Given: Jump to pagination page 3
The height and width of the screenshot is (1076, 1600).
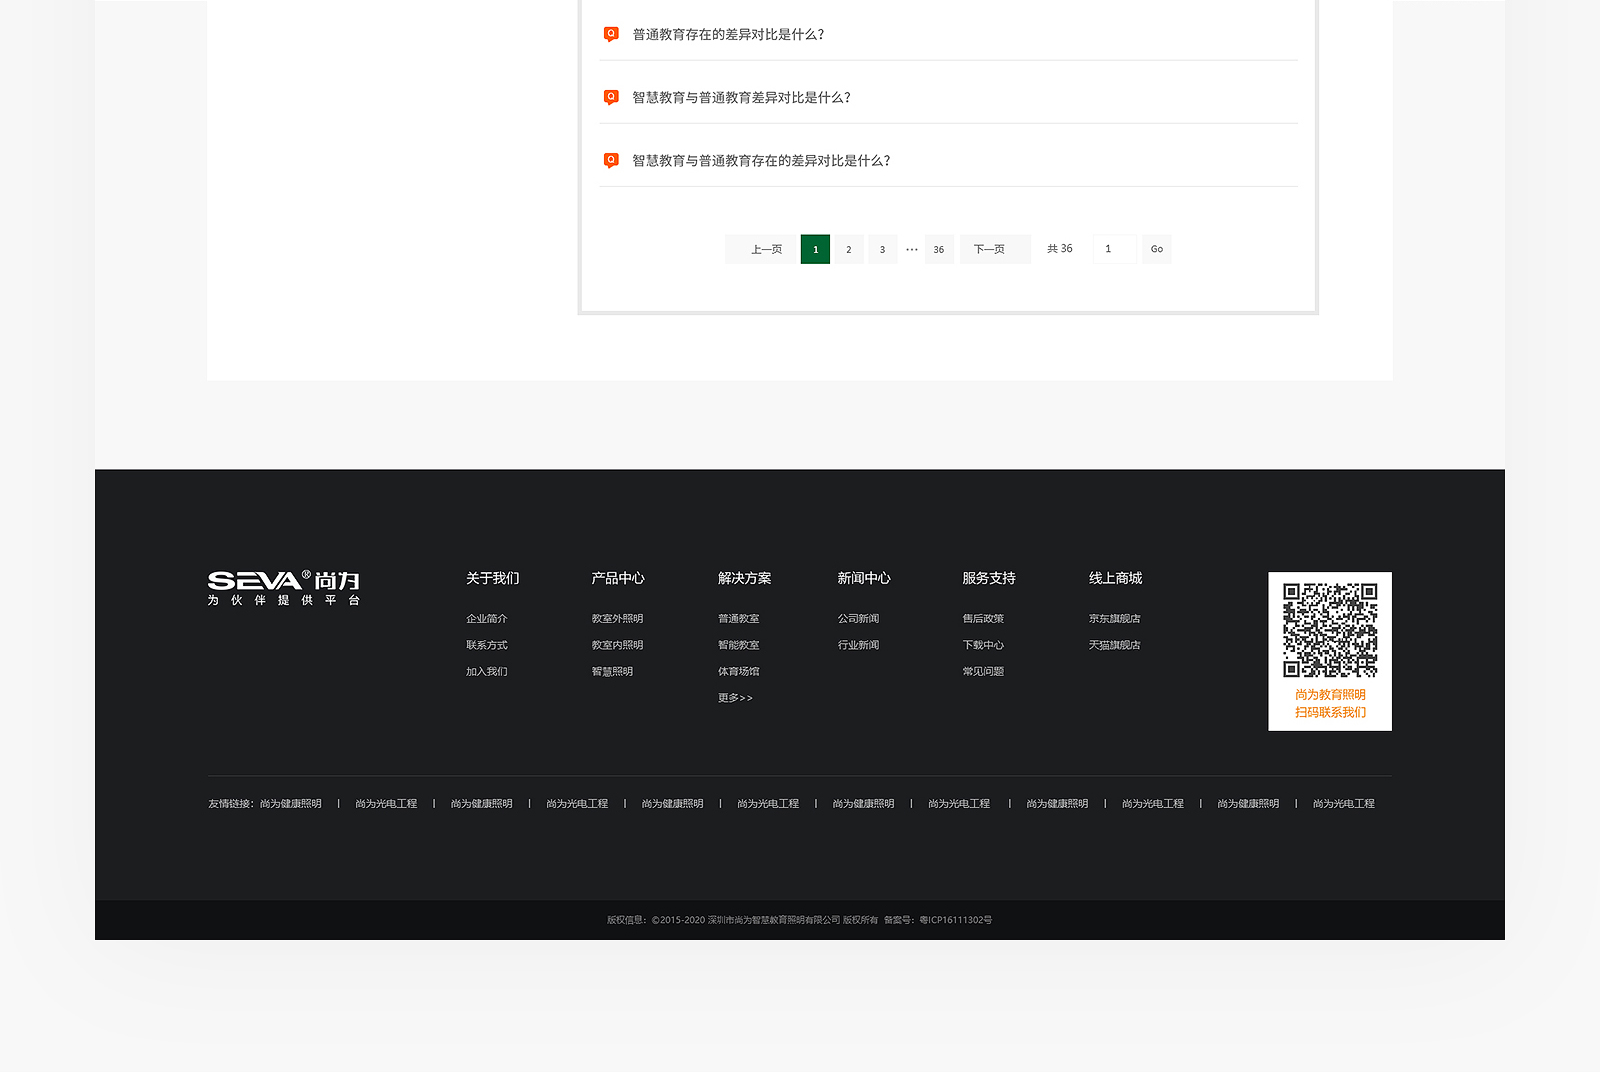Looking at the screenshot, I should click(x=882, y=249).
